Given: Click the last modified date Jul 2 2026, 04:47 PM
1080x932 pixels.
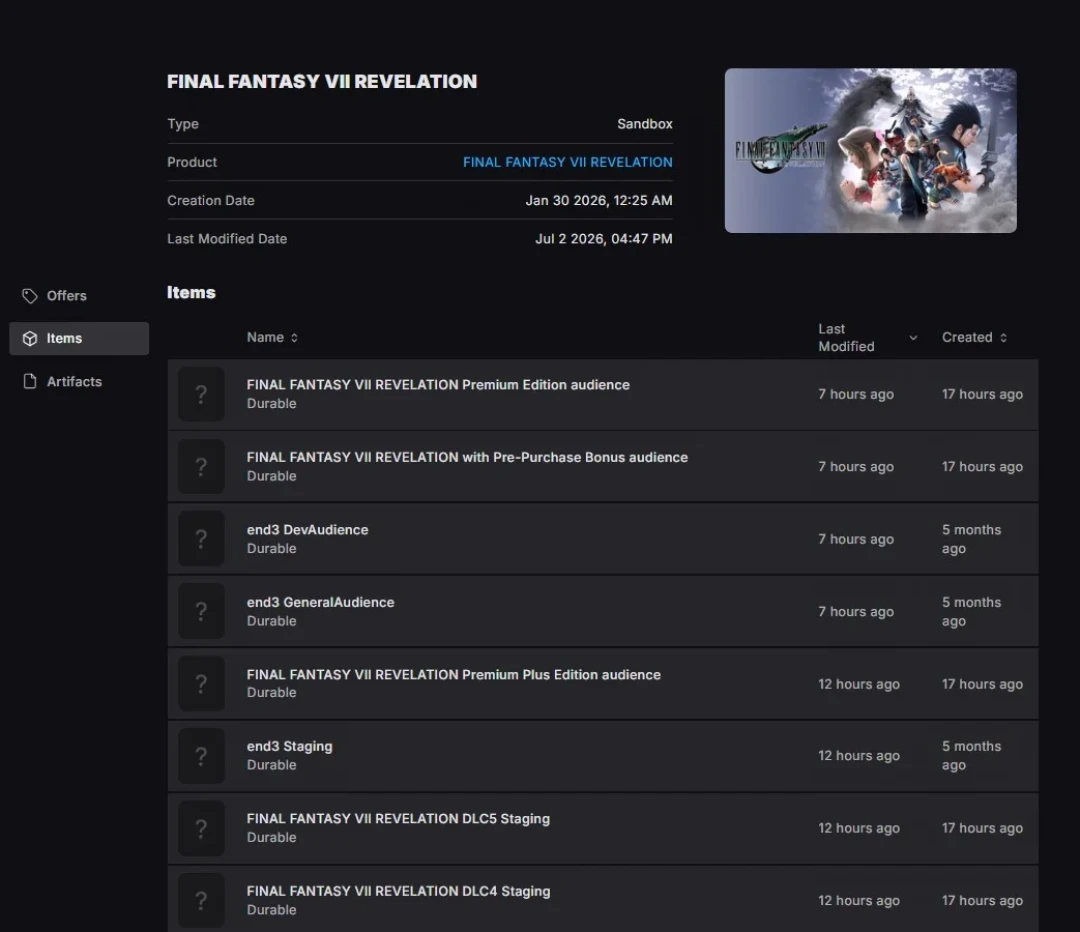Looking at the screenshot, I should coord(603,239).
